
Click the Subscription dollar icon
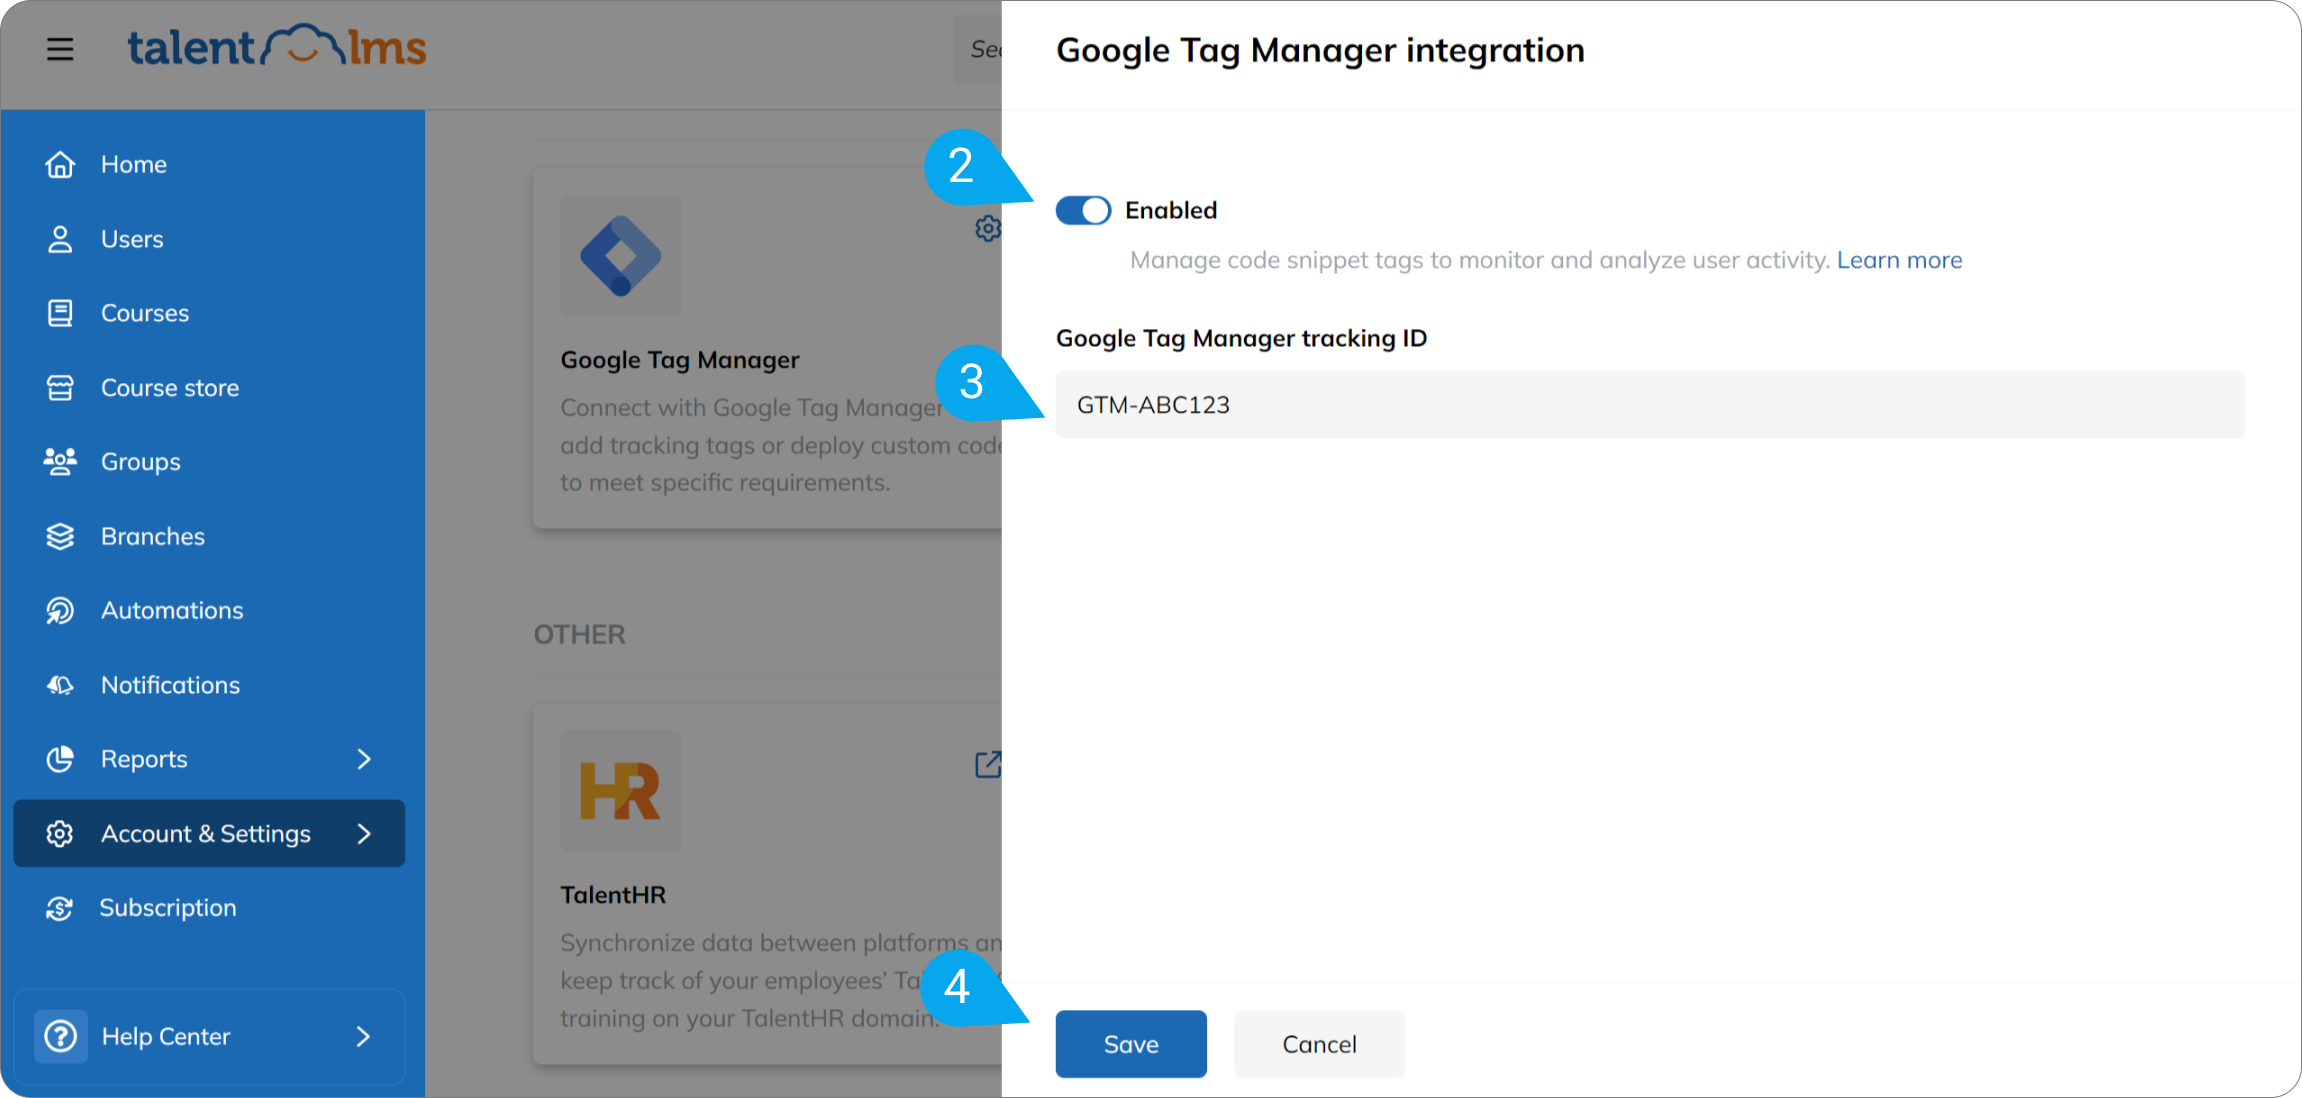[60, 908]
